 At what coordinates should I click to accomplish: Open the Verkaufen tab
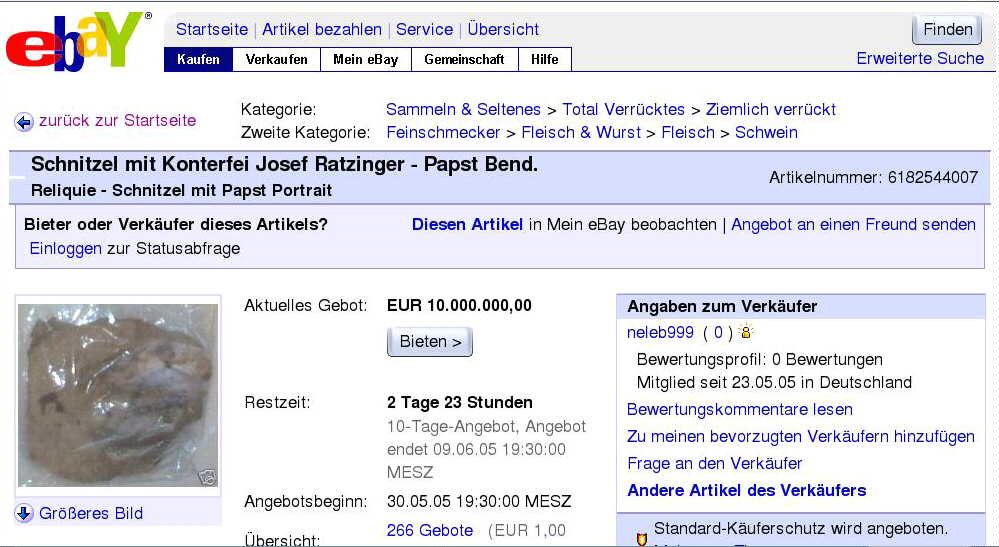277,59
